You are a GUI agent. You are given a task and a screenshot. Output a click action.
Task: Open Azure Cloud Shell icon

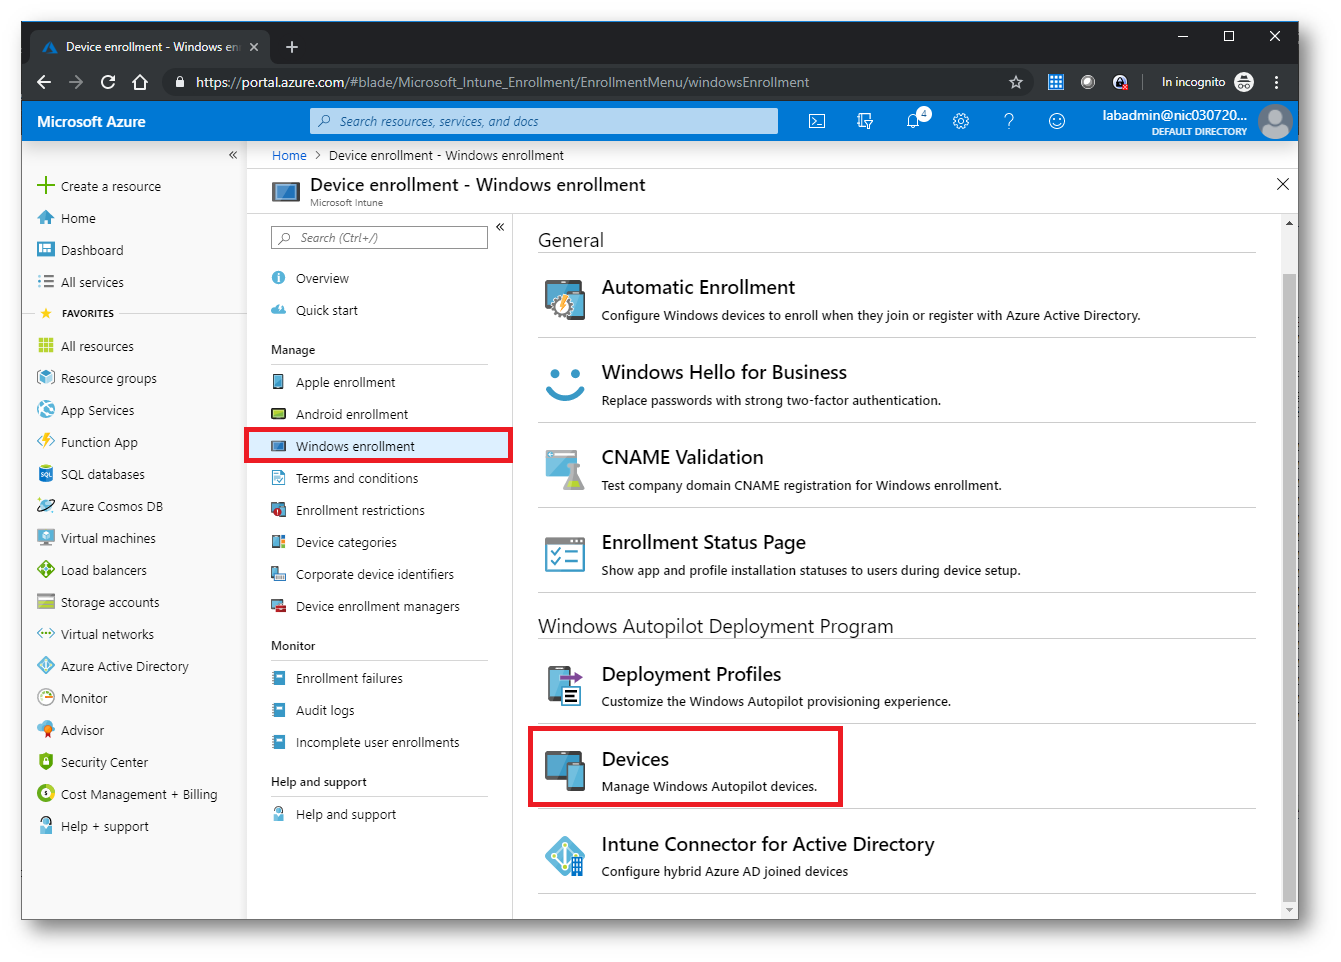tap(817, 121)
